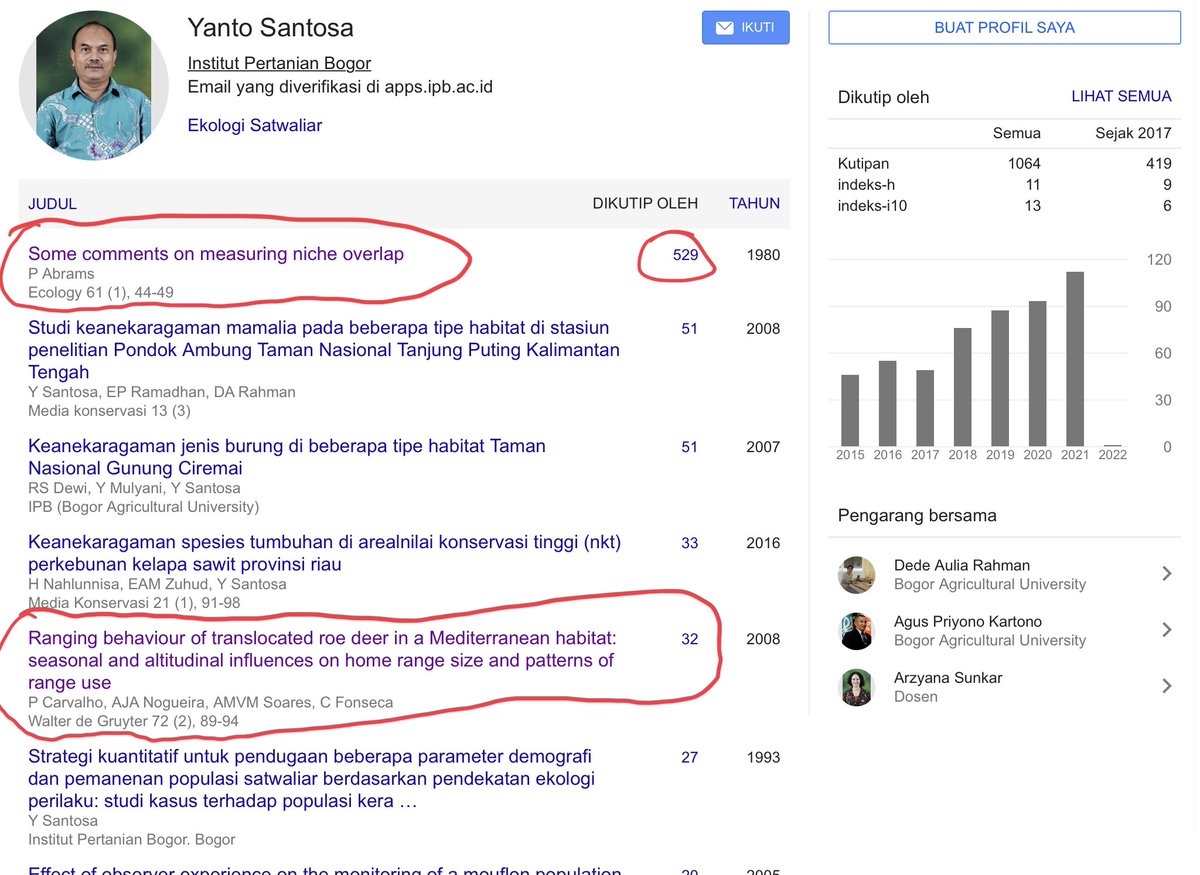
Task: Click the 2018 bar in citation chart
Action: coord(962,387)
